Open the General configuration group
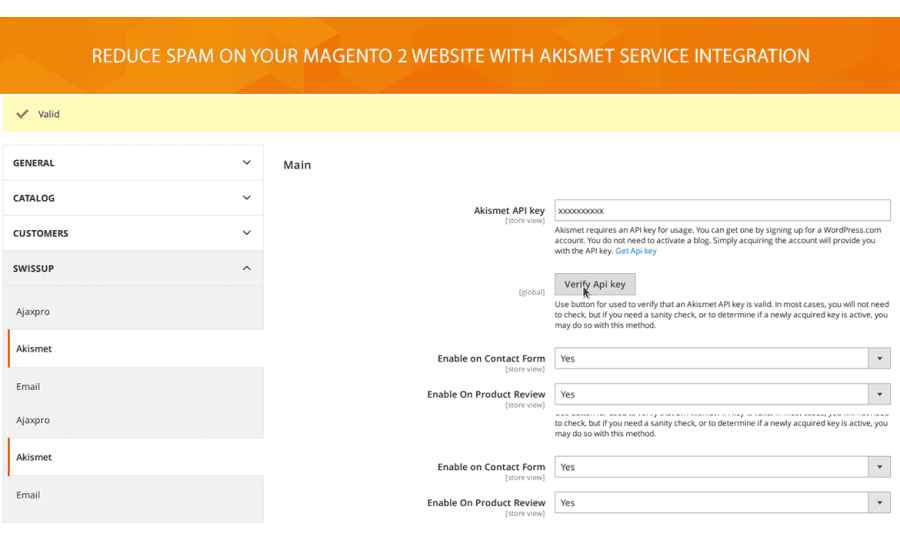The width and height of the screenshot is (900, 540). (x=34, y=163)
